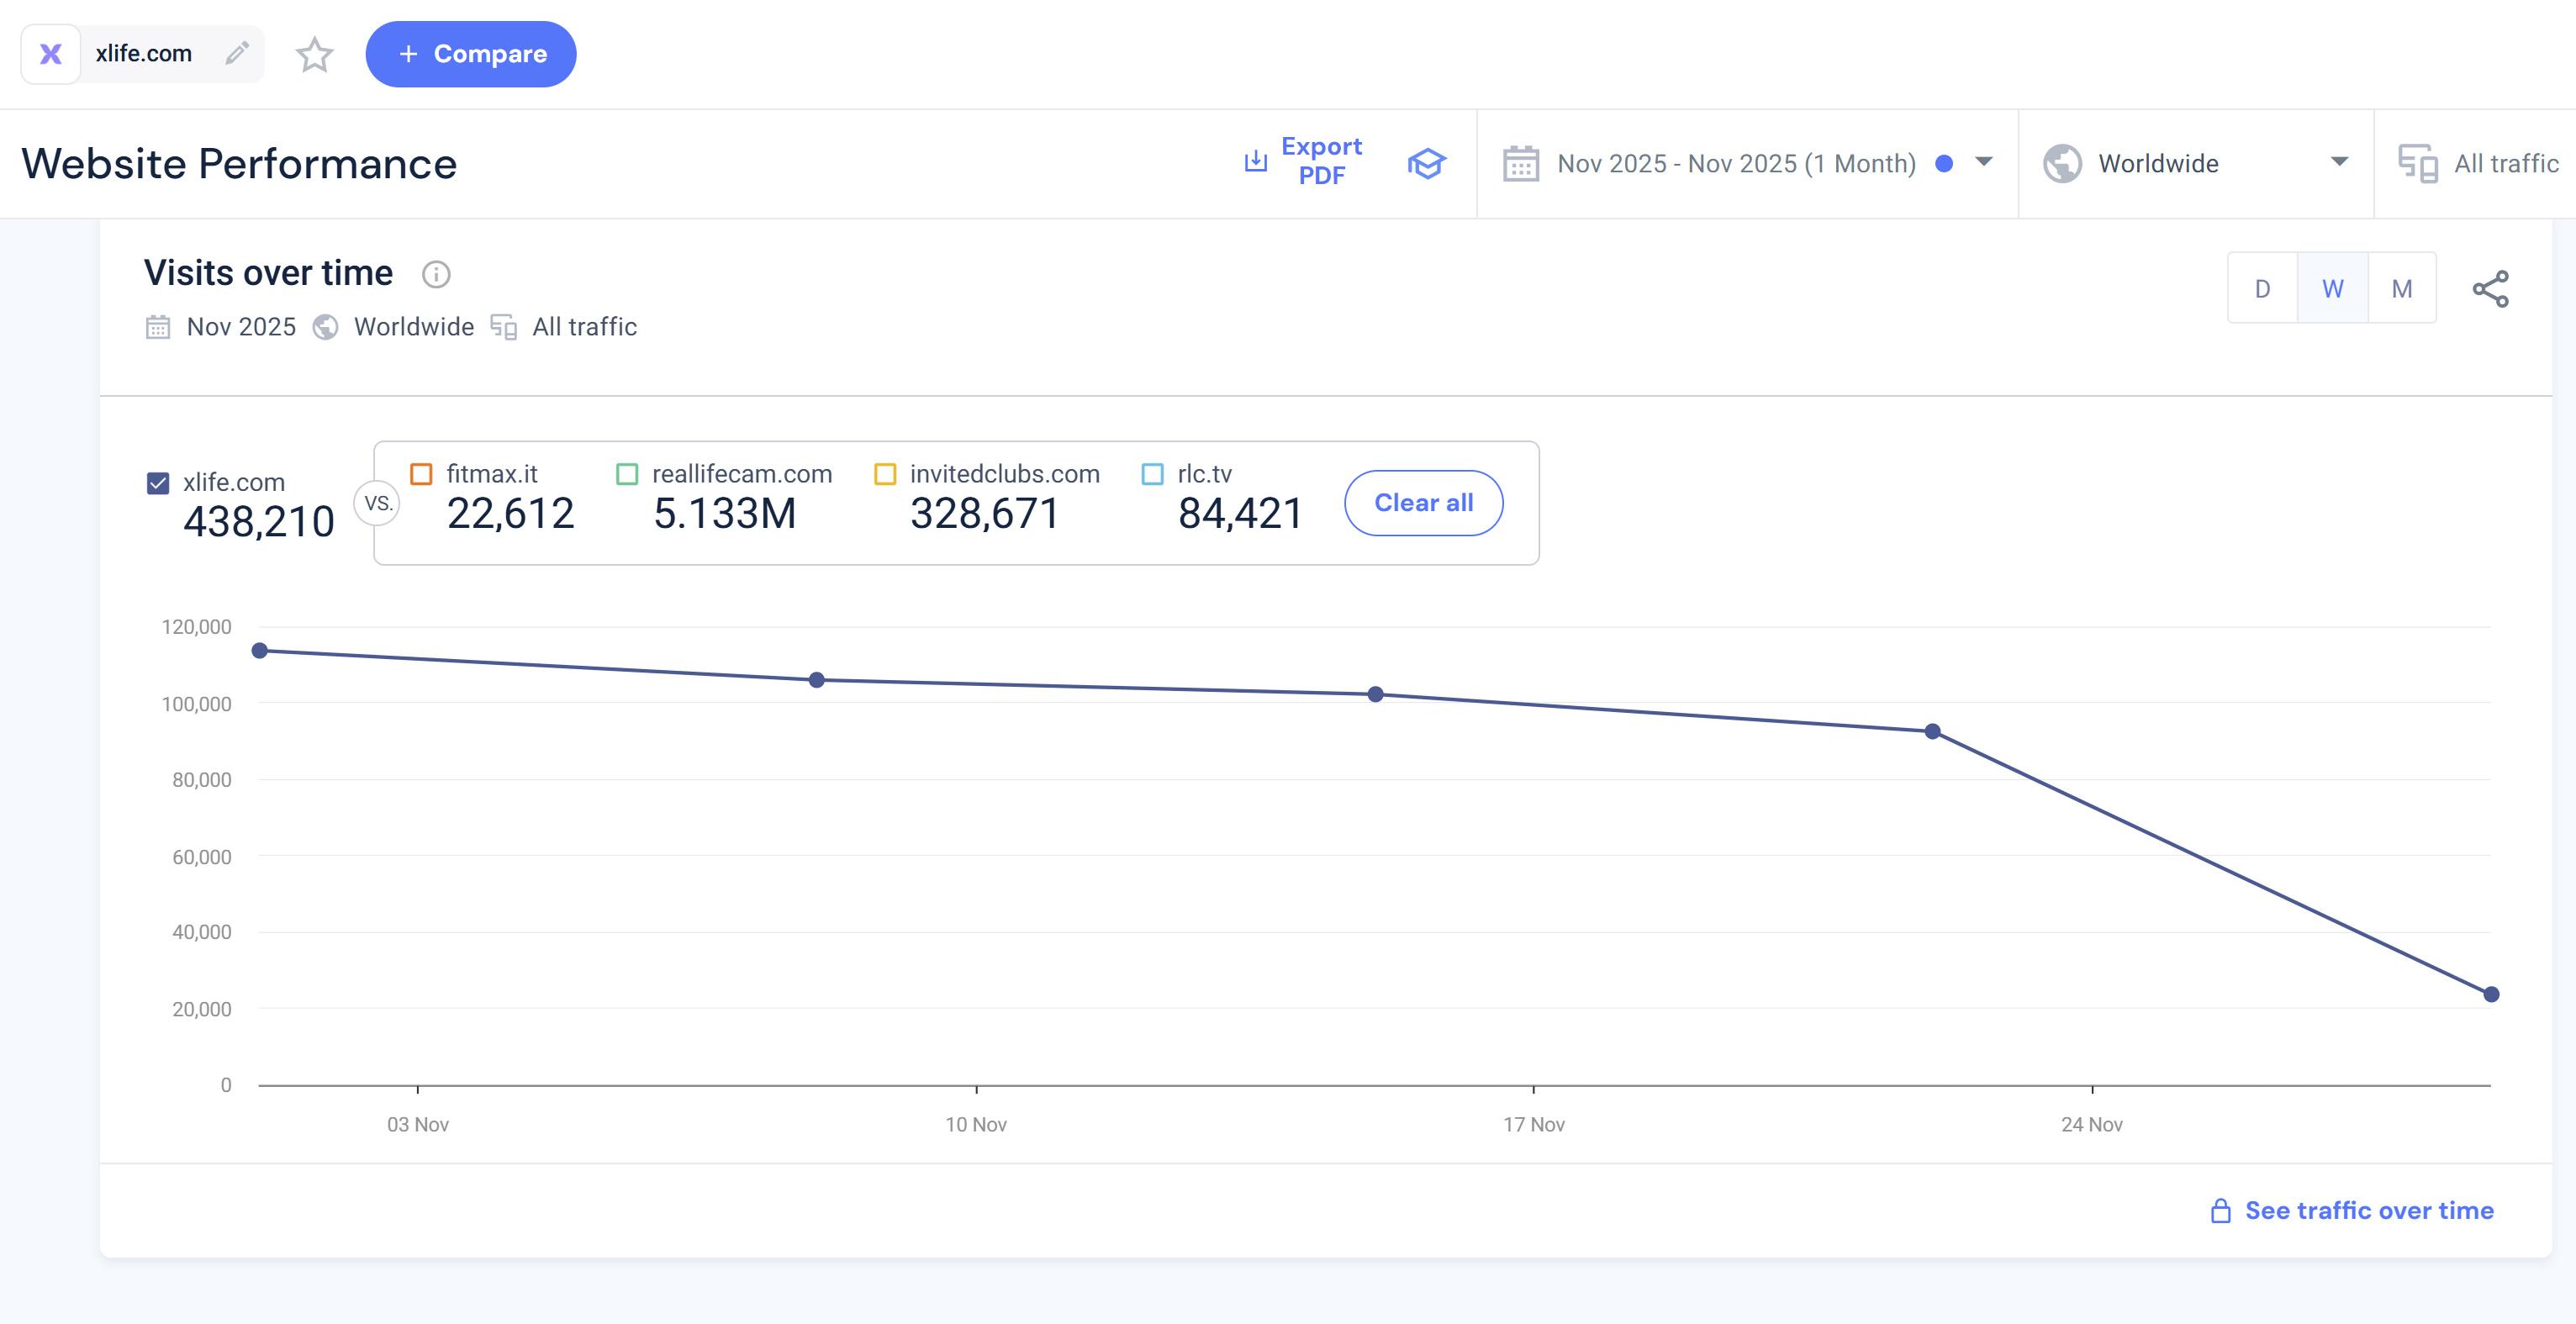
Task: Click the xlife.com purple X logo
Action: point(51,54)
